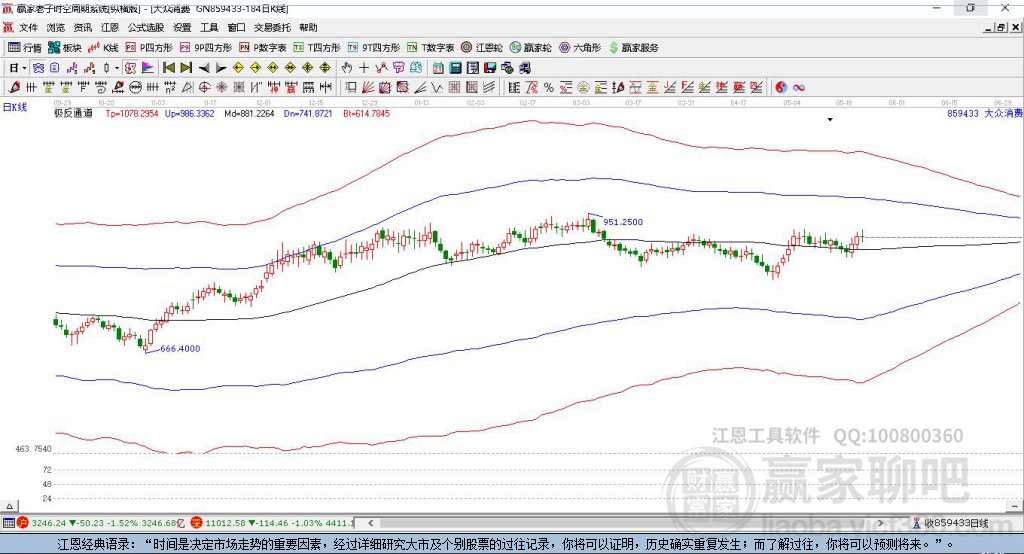Select the hand pan tool

point(347,68)
